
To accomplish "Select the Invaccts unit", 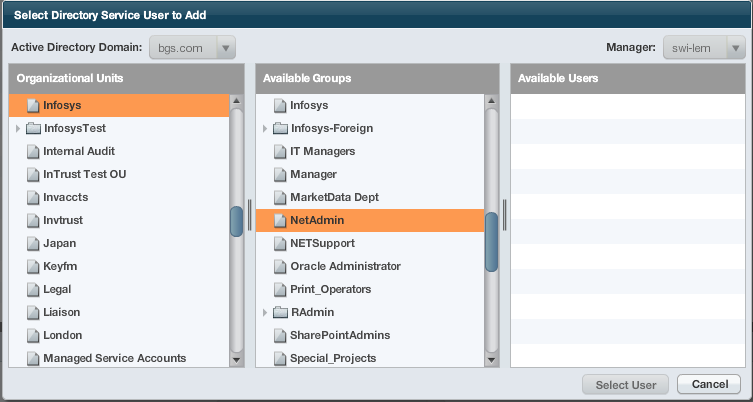I will [119, 197].
